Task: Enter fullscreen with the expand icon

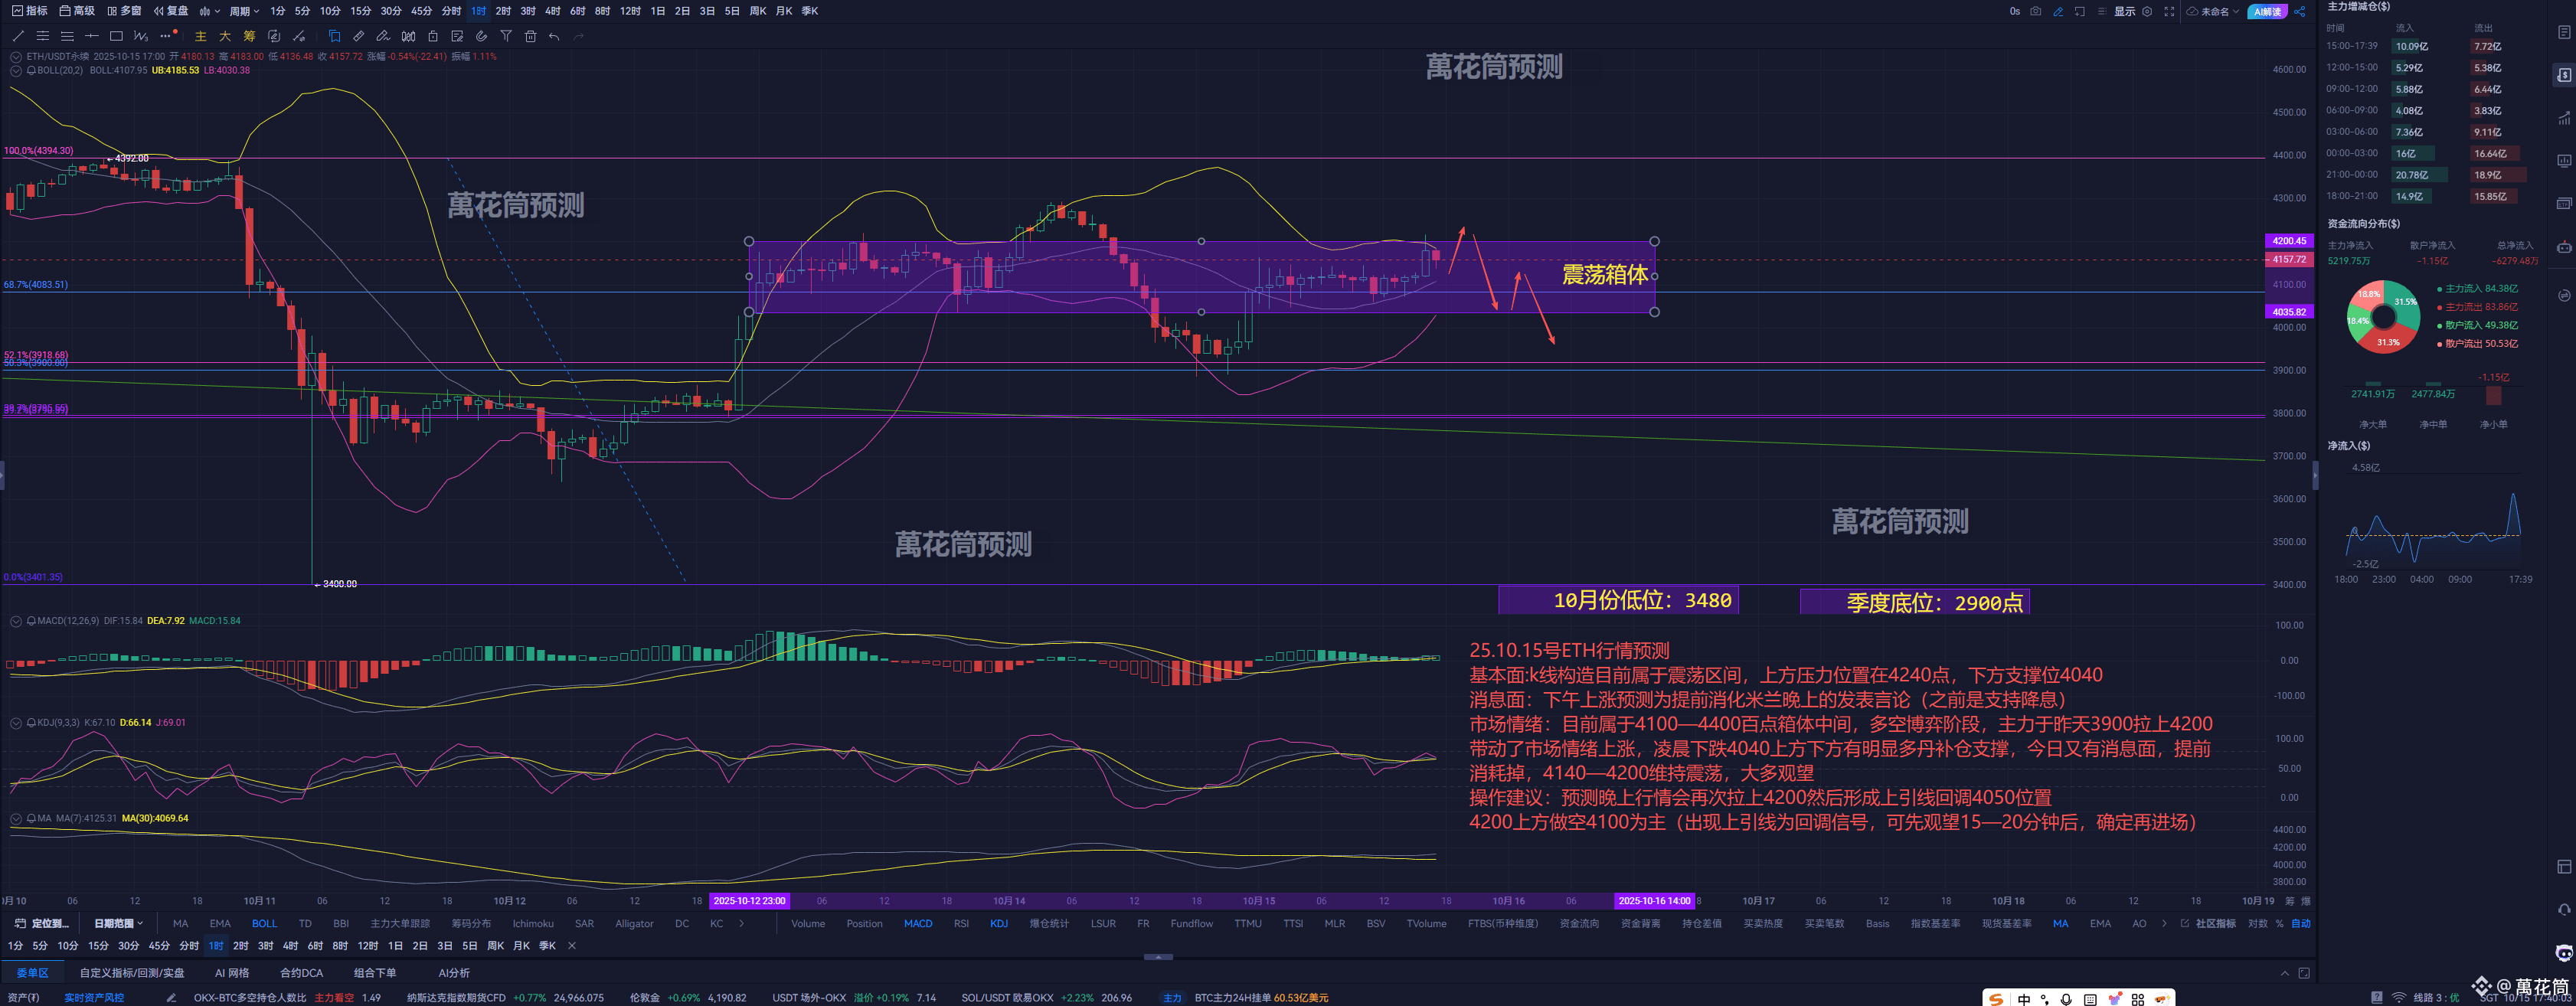Action: [x=2169, y=11]
